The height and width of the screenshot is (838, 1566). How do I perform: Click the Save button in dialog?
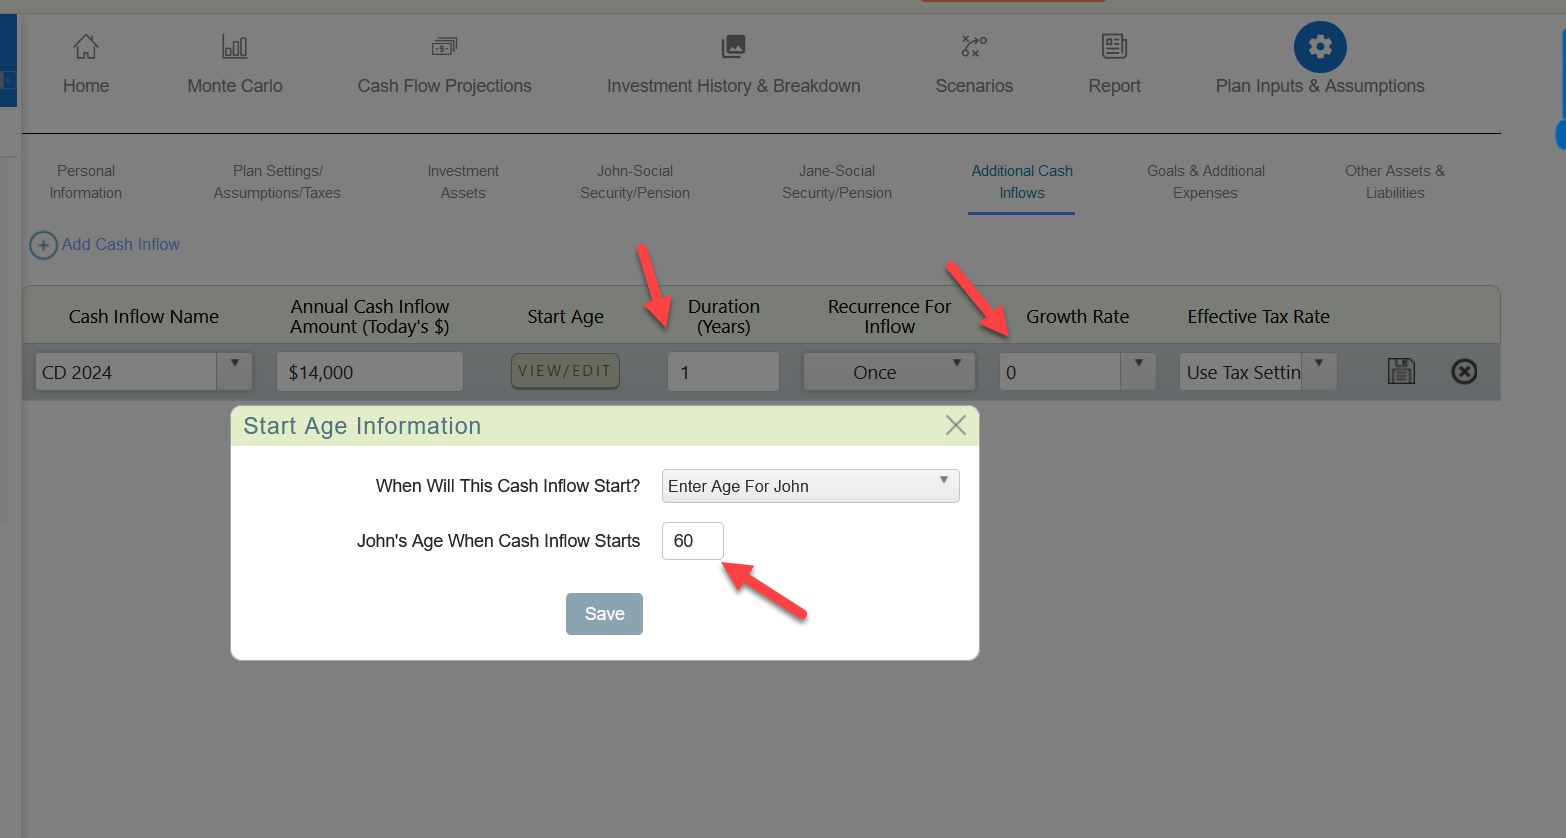pyautogui.click(x=604, y=614)
